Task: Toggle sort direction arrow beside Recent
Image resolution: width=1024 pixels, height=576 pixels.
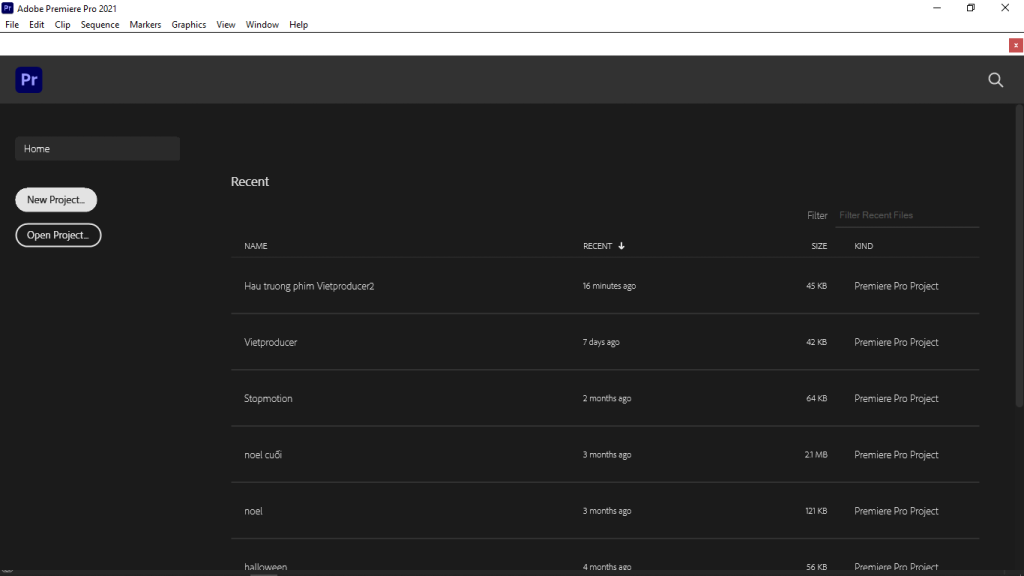Action: click(621, 246)
